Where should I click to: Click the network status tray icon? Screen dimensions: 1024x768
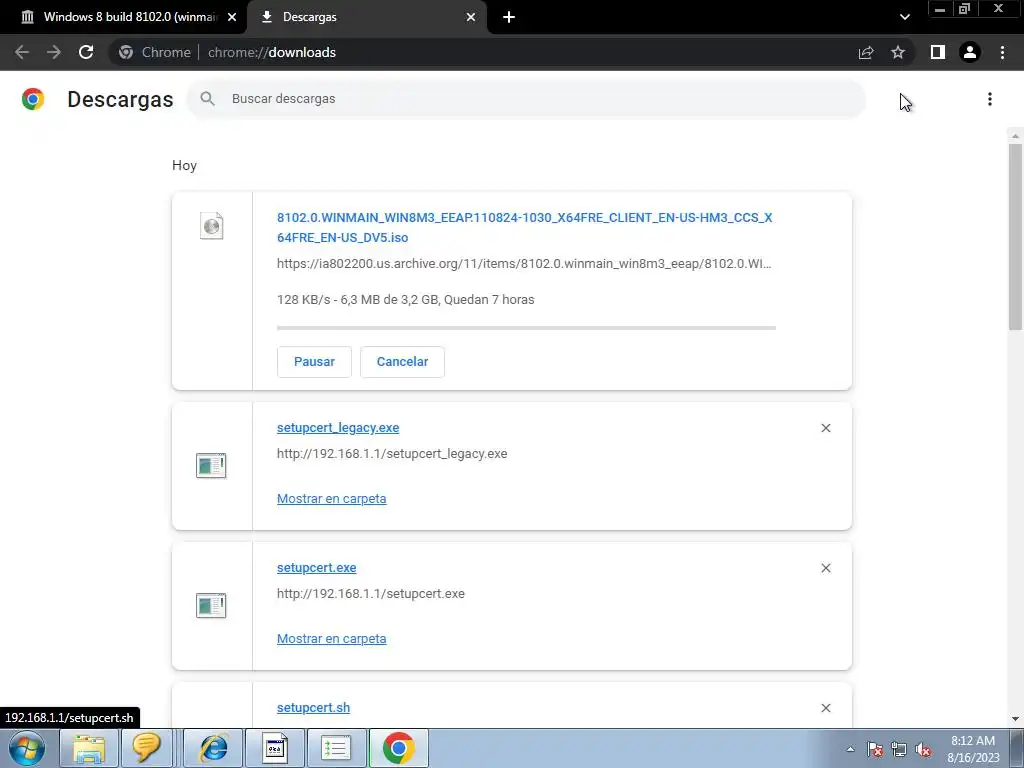click(x=899, y=749)
